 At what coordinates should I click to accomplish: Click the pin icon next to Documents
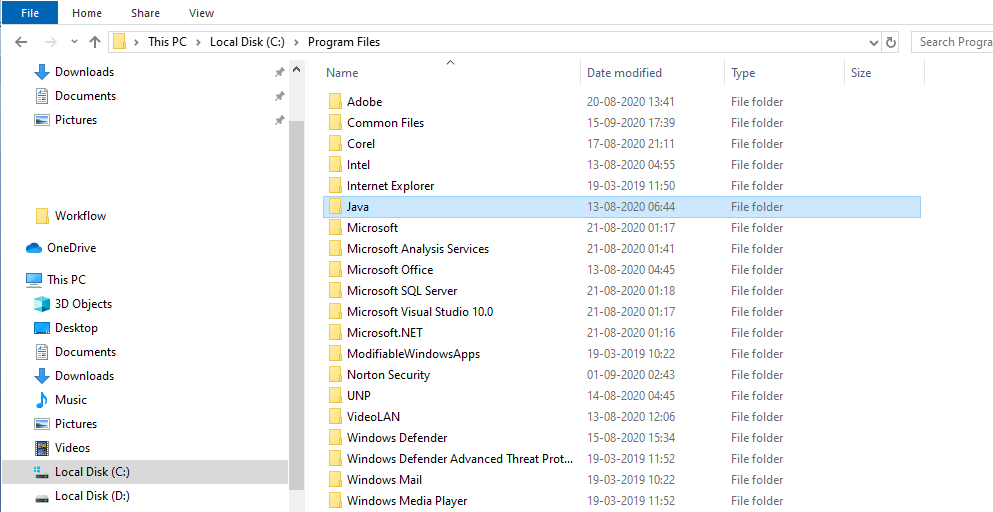(x=279, y=96)
